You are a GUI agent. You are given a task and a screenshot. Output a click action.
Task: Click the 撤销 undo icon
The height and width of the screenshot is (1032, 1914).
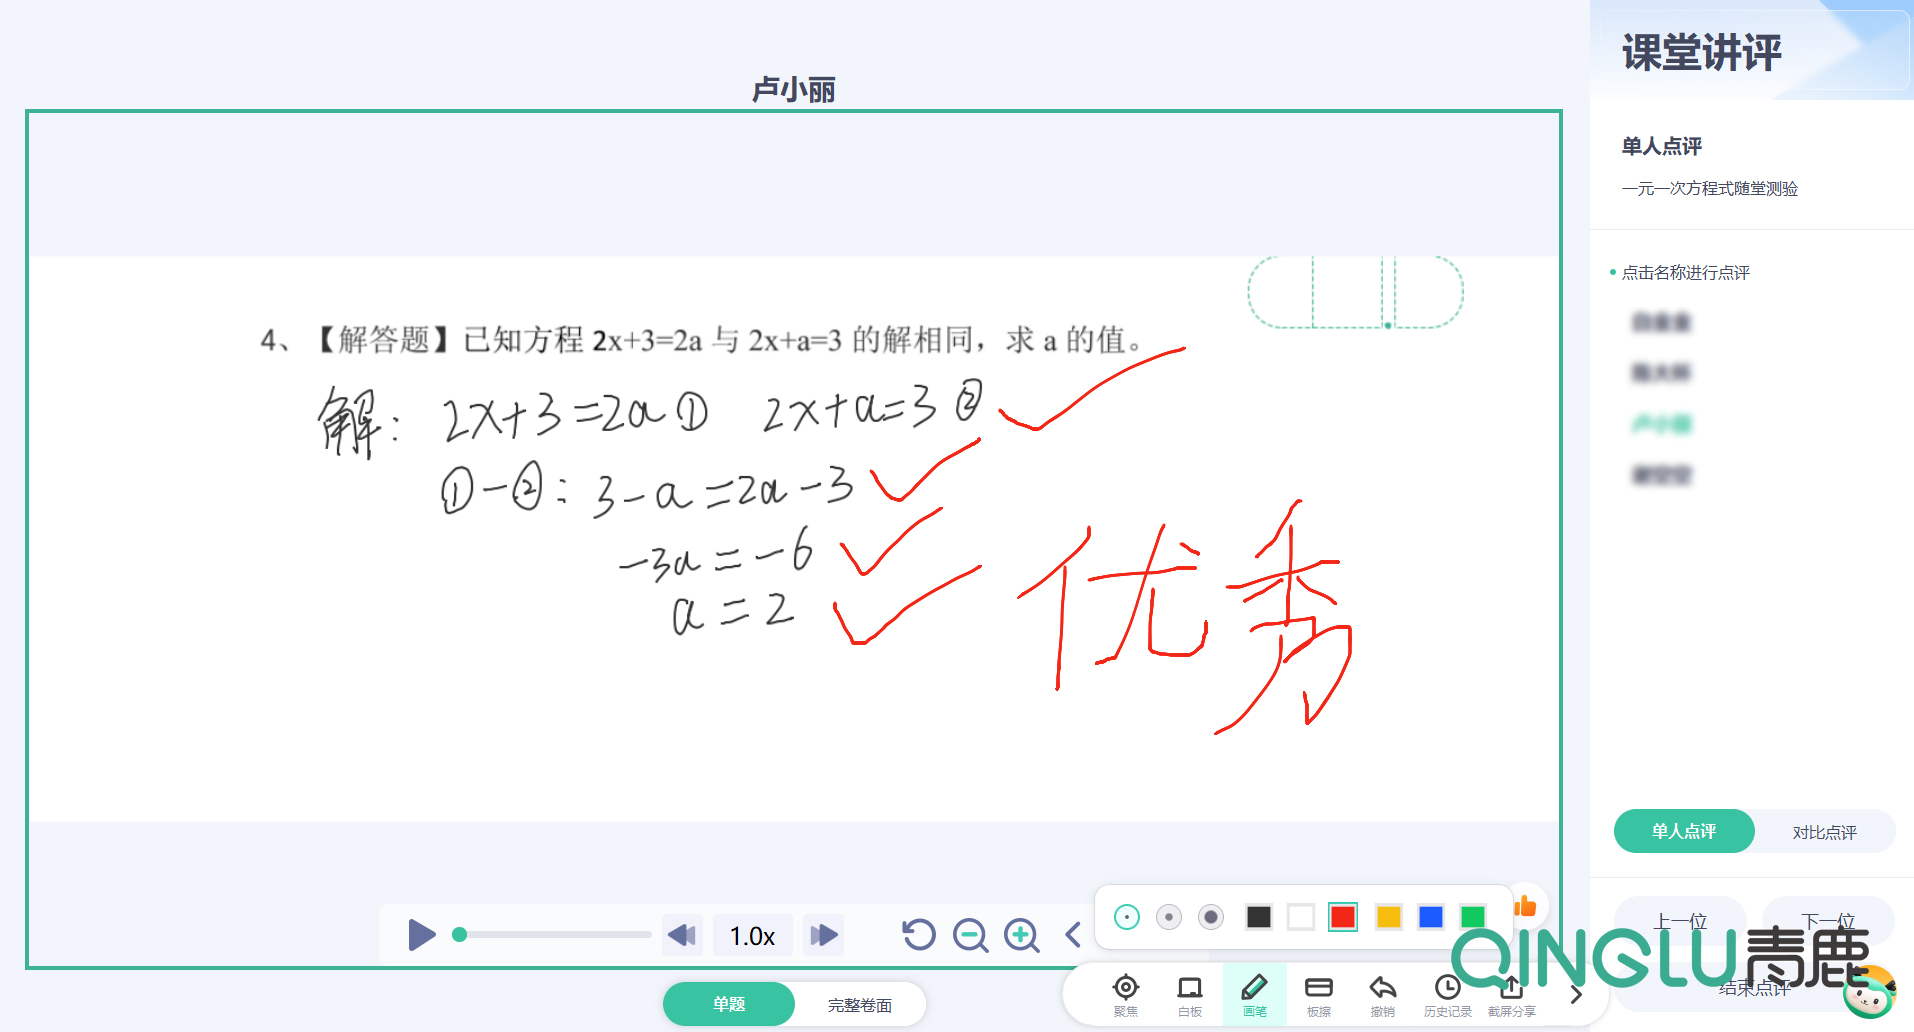[x=1382, y=993]
